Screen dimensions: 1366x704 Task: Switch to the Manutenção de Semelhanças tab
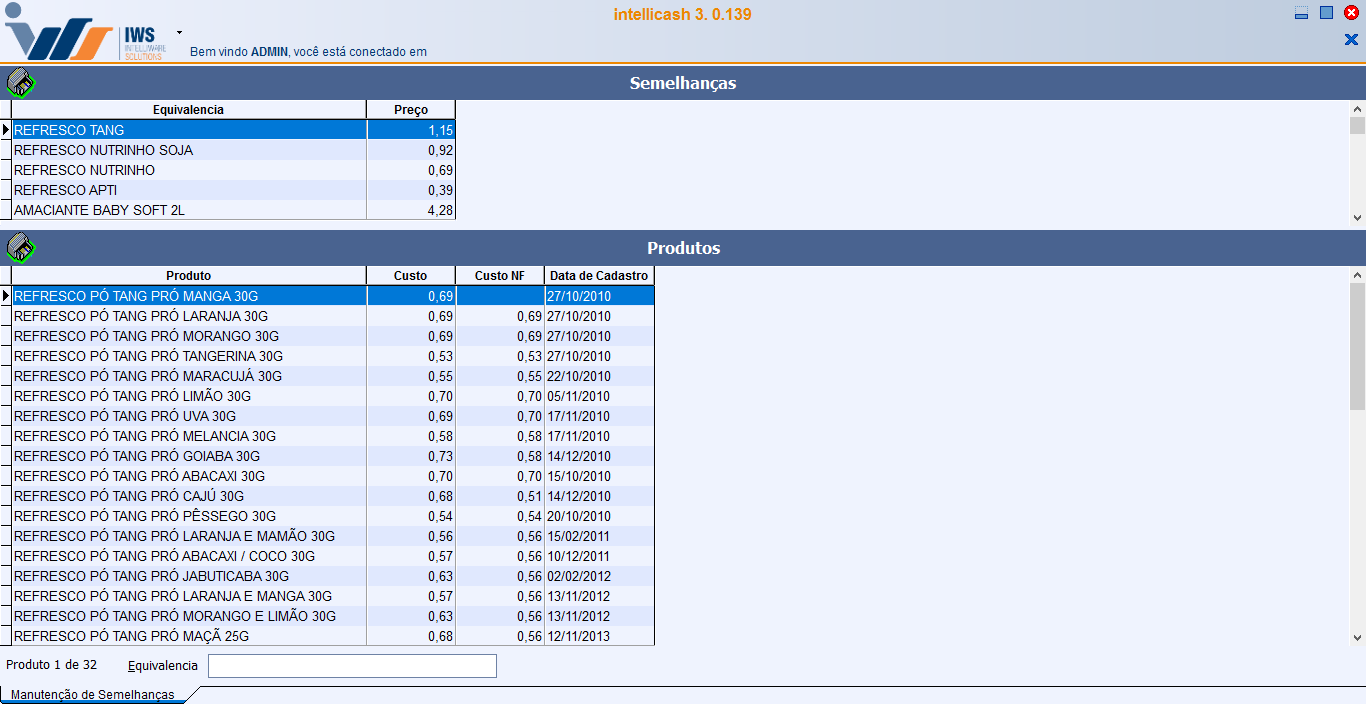tap(92, 694)
